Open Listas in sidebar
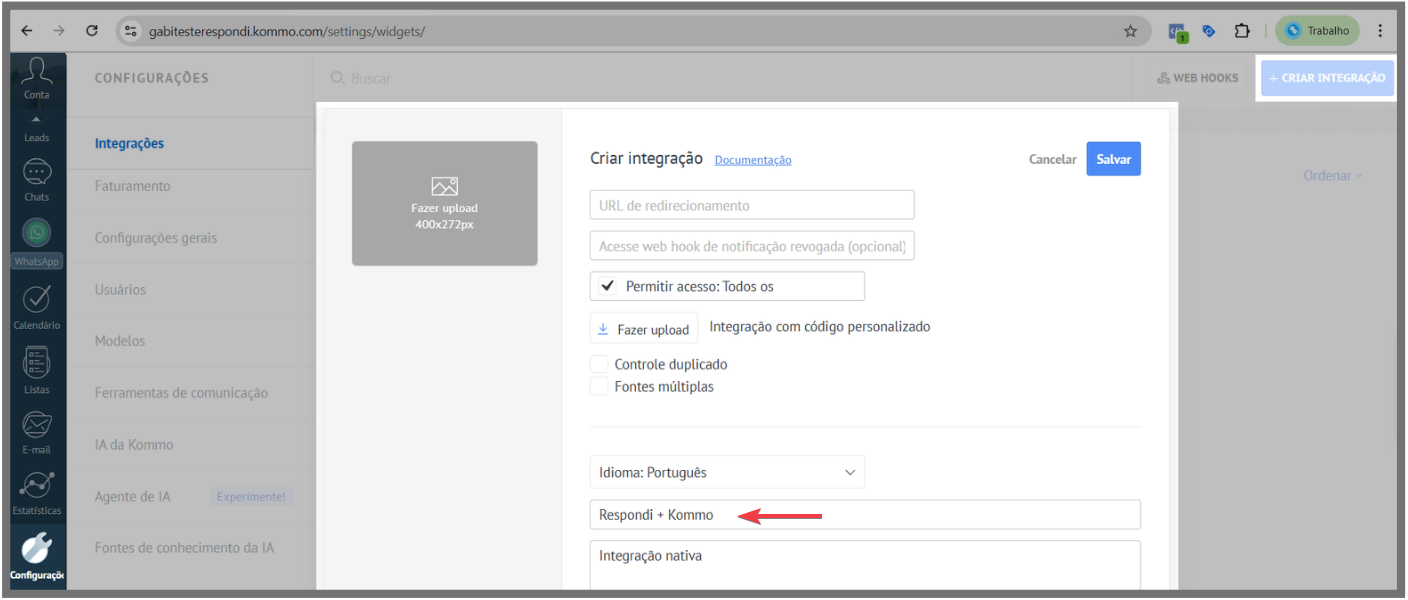 (x=37, y=370)
